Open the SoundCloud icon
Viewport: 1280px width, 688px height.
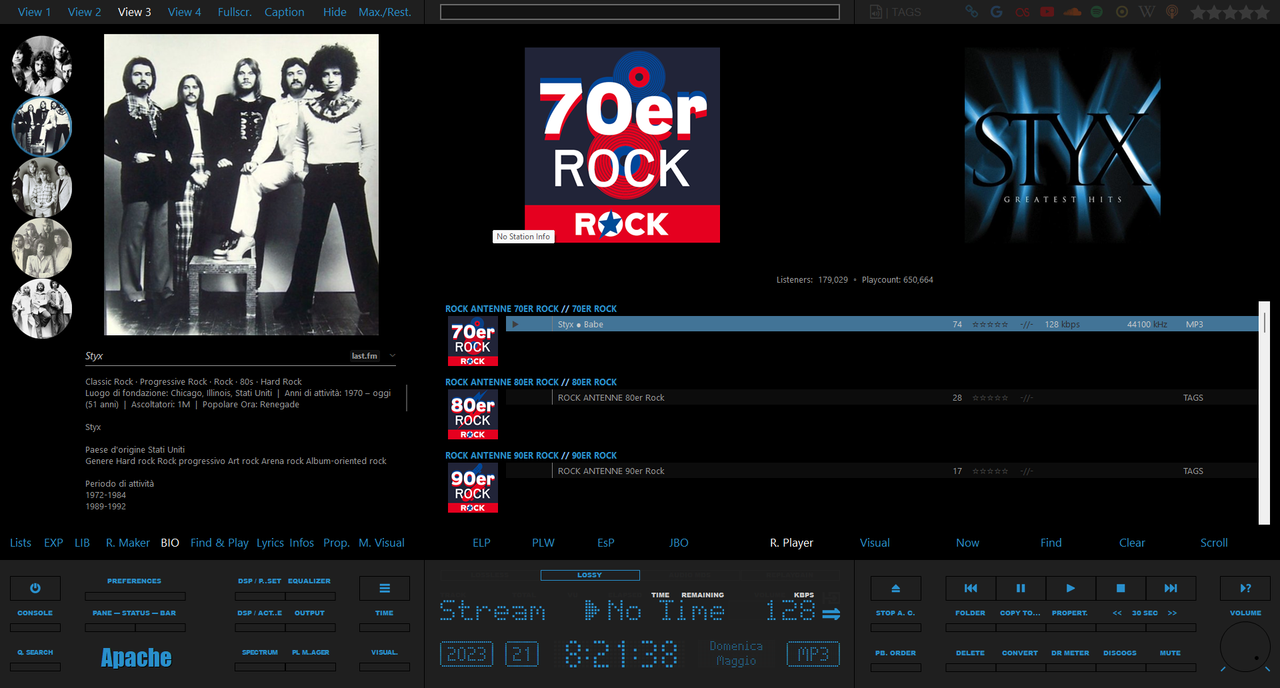[x=1073, y=12]
